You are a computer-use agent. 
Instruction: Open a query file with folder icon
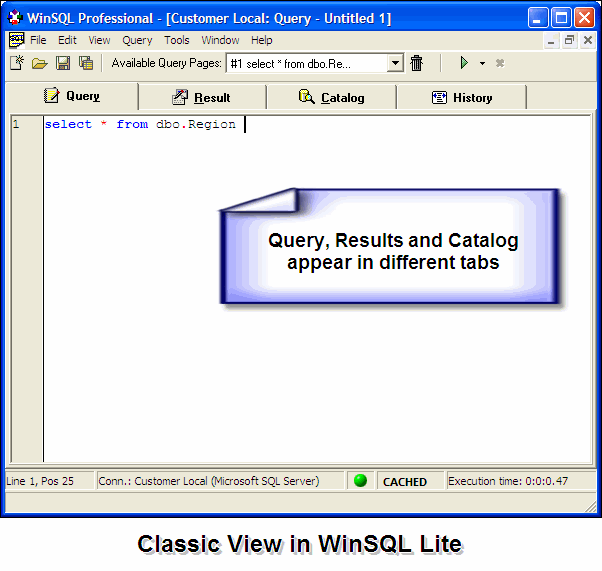click(40, 63)
